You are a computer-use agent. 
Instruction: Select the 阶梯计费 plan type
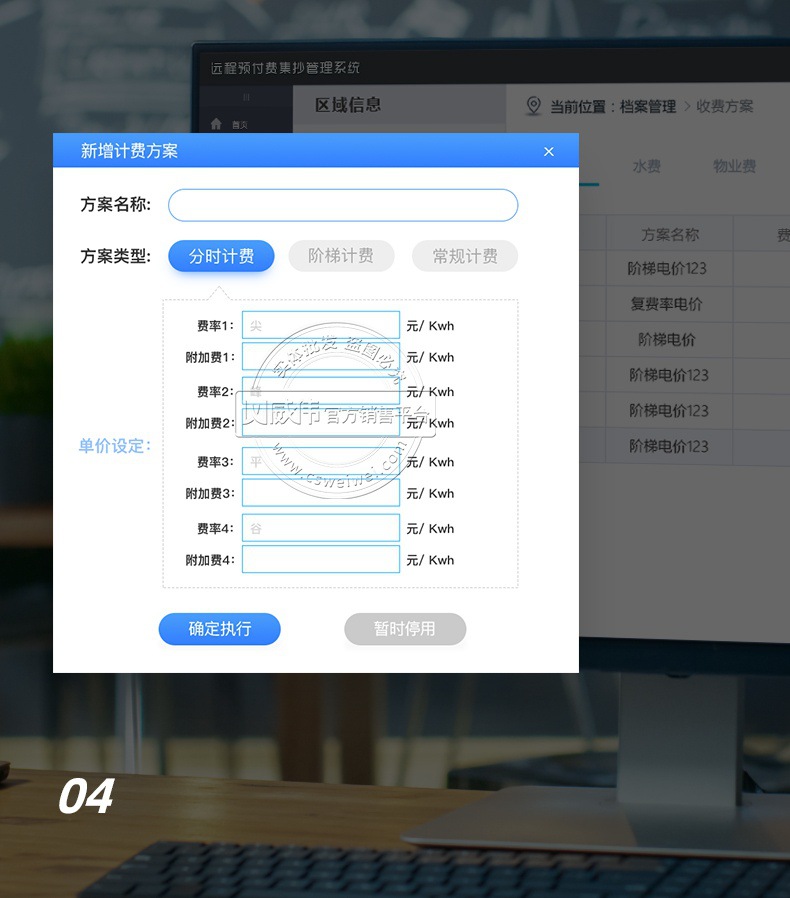[x=341, y=255]
